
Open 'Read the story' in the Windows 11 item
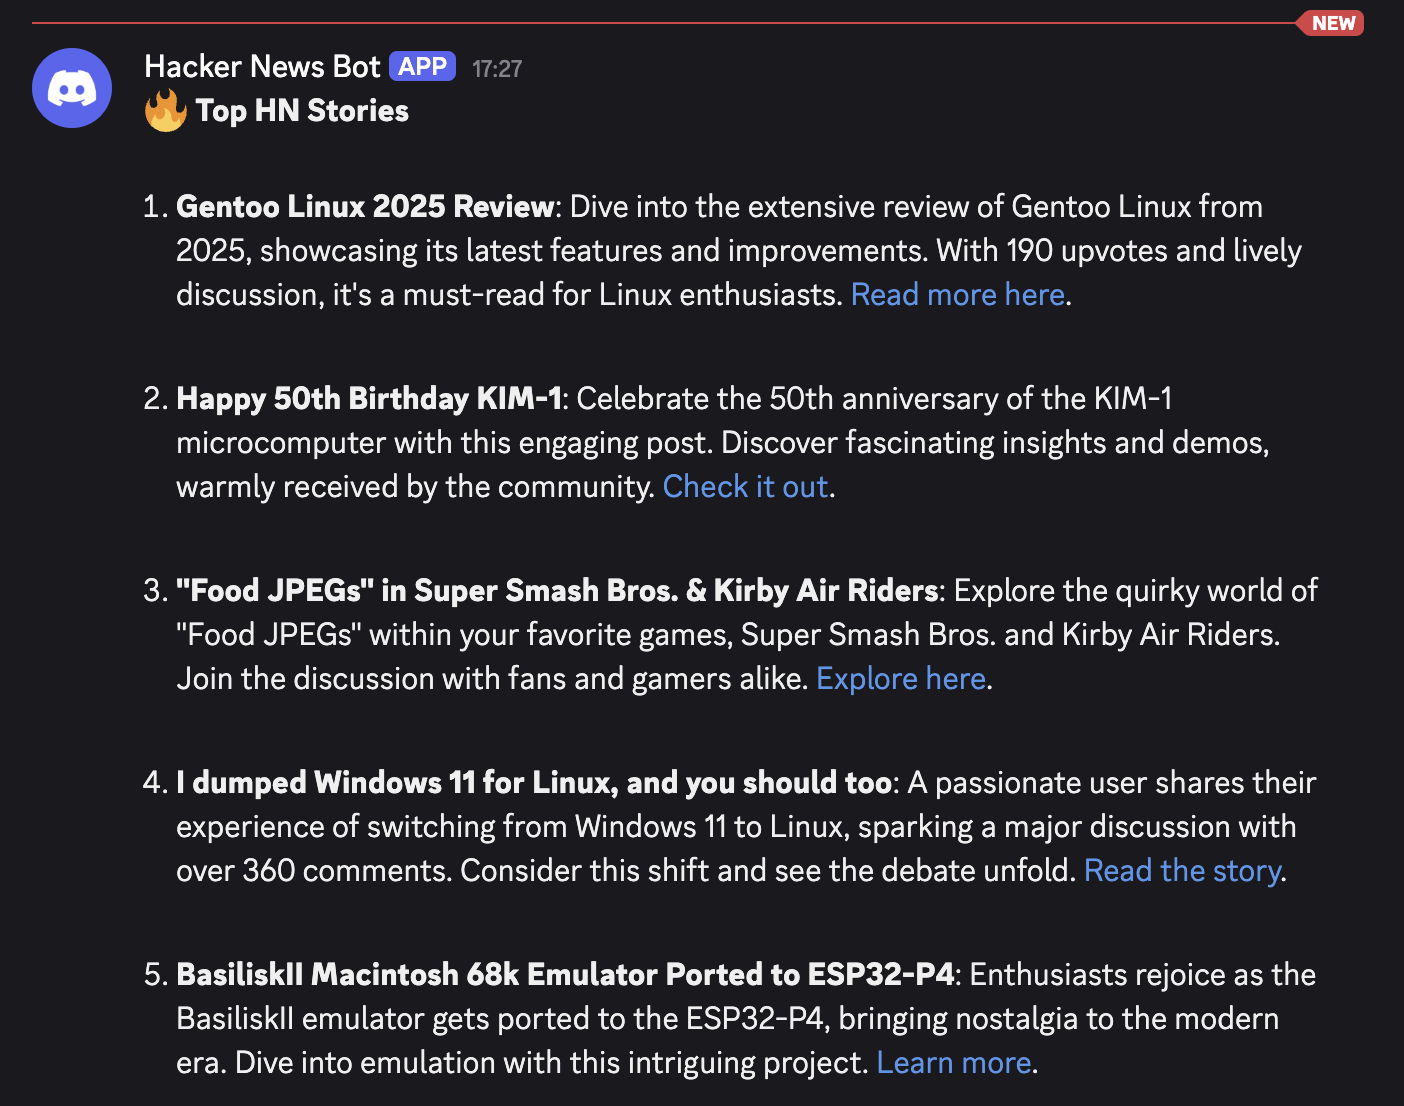[x=1181, y=870]
